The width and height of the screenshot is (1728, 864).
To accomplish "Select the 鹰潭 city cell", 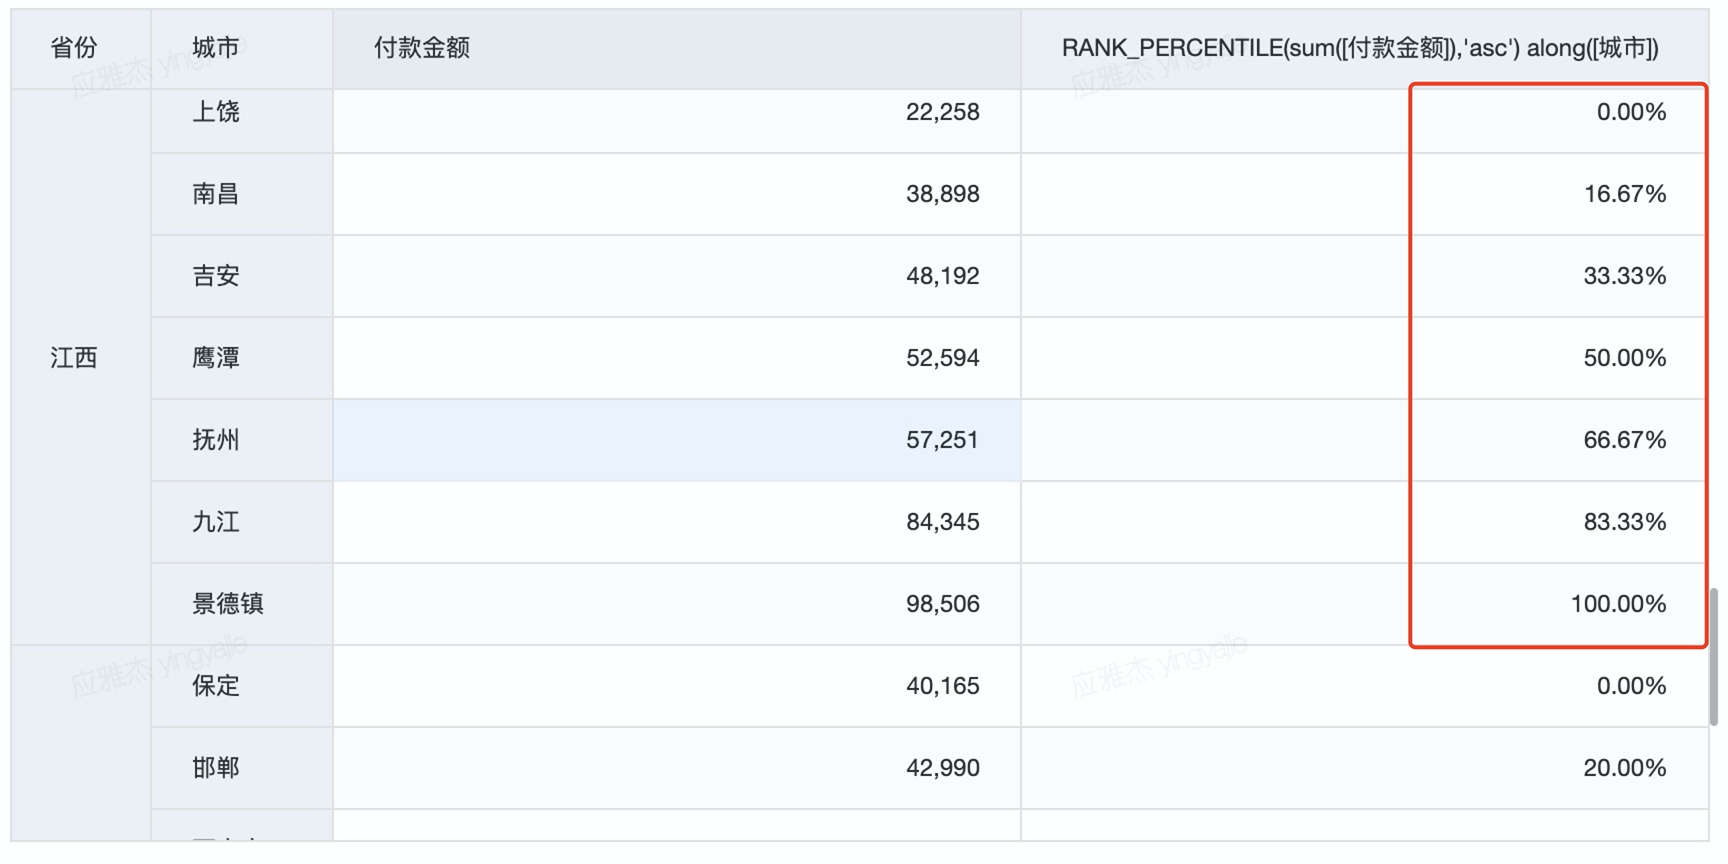I will pos(242,358).
